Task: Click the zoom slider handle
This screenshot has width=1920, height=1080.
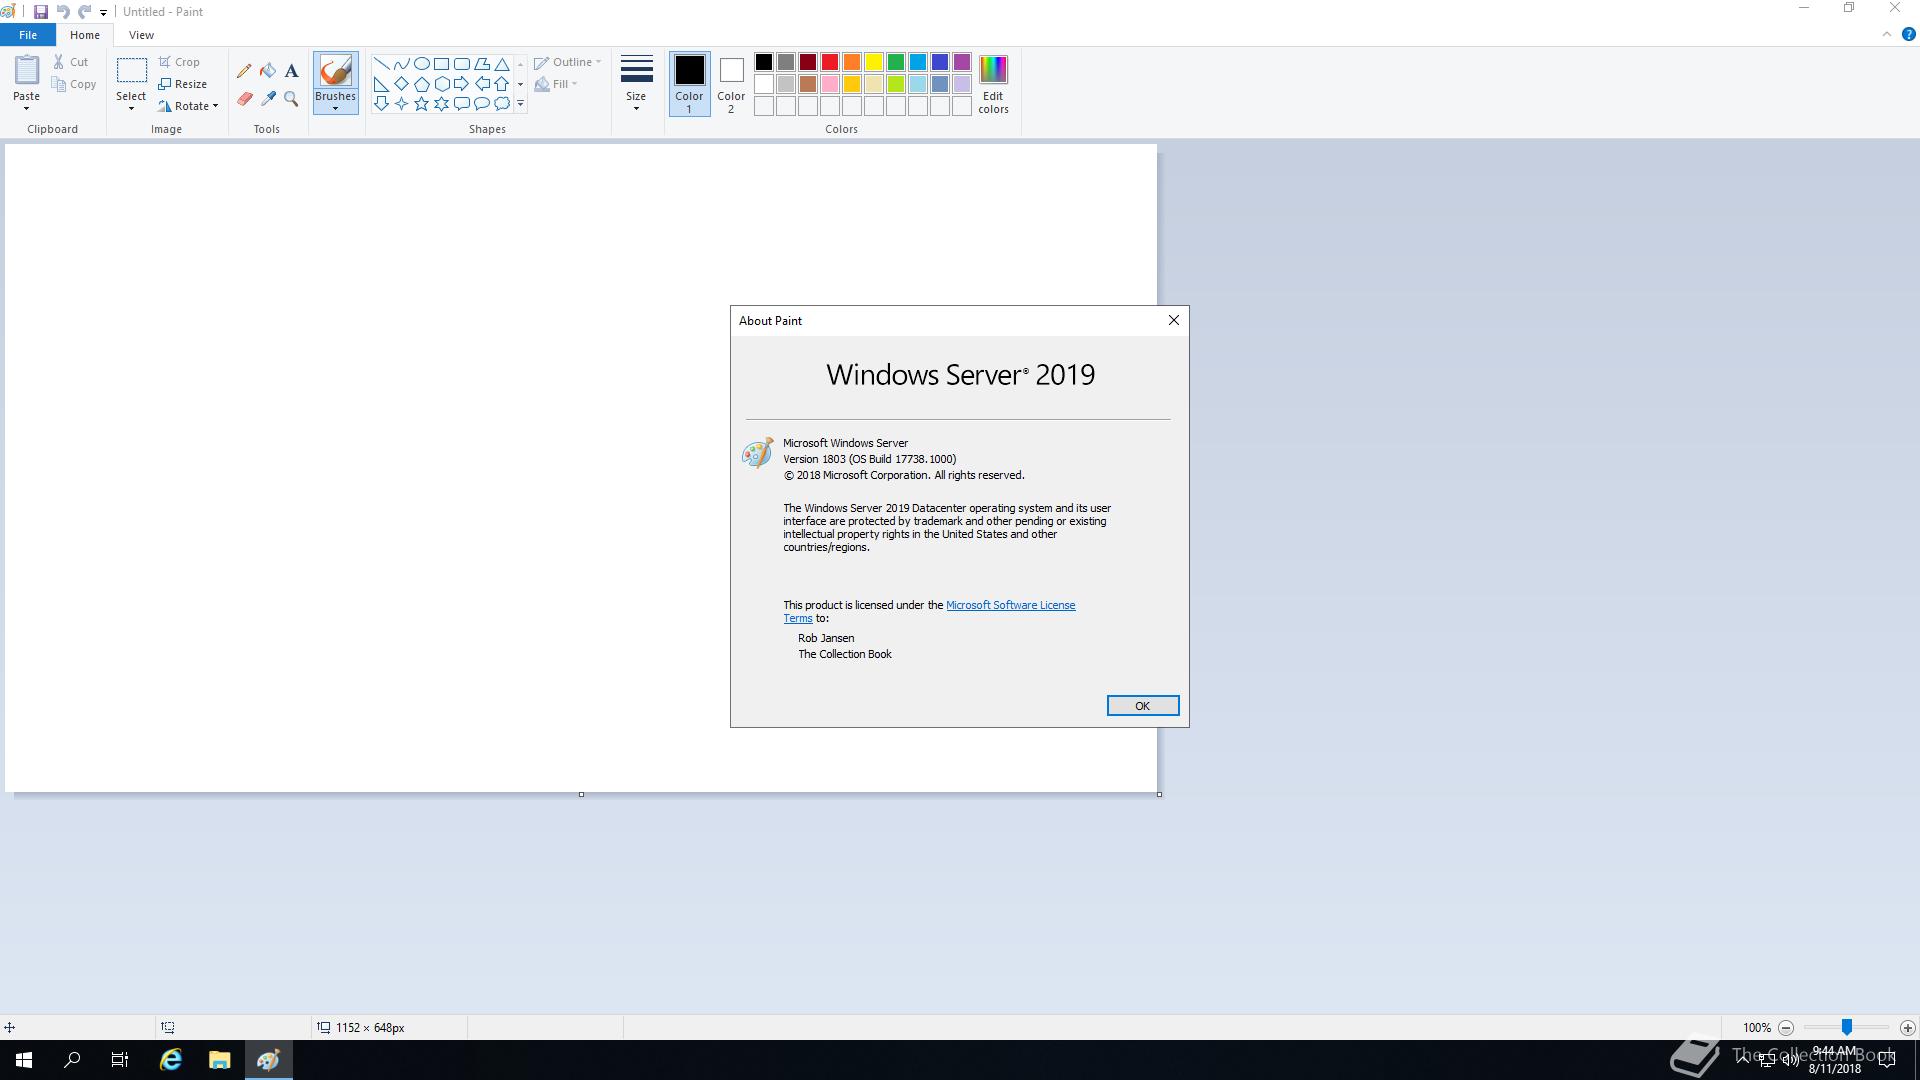Action: coord(1847,1028)
